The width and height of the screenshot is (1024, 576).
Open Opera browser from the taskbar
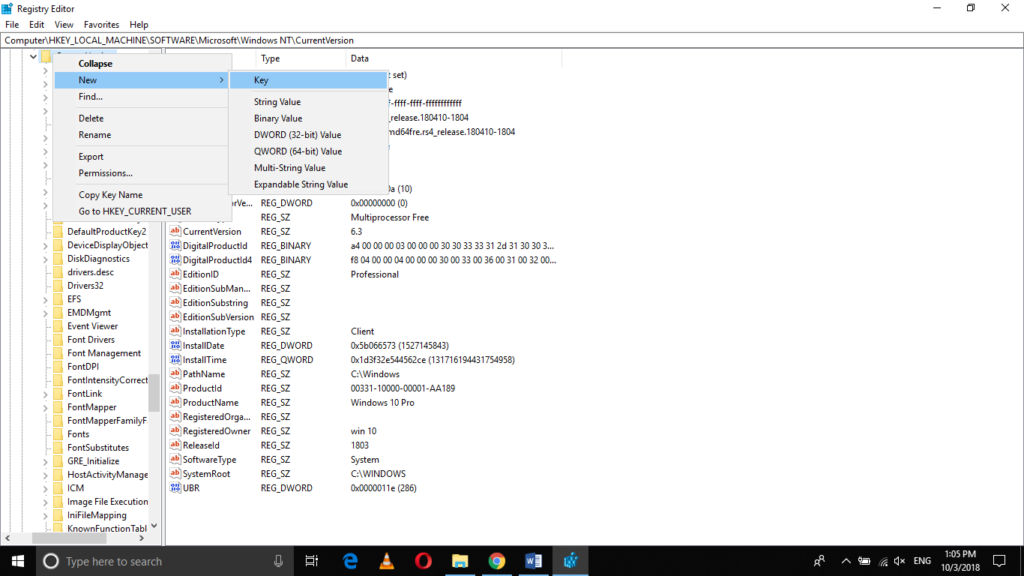tap(423, 561)
